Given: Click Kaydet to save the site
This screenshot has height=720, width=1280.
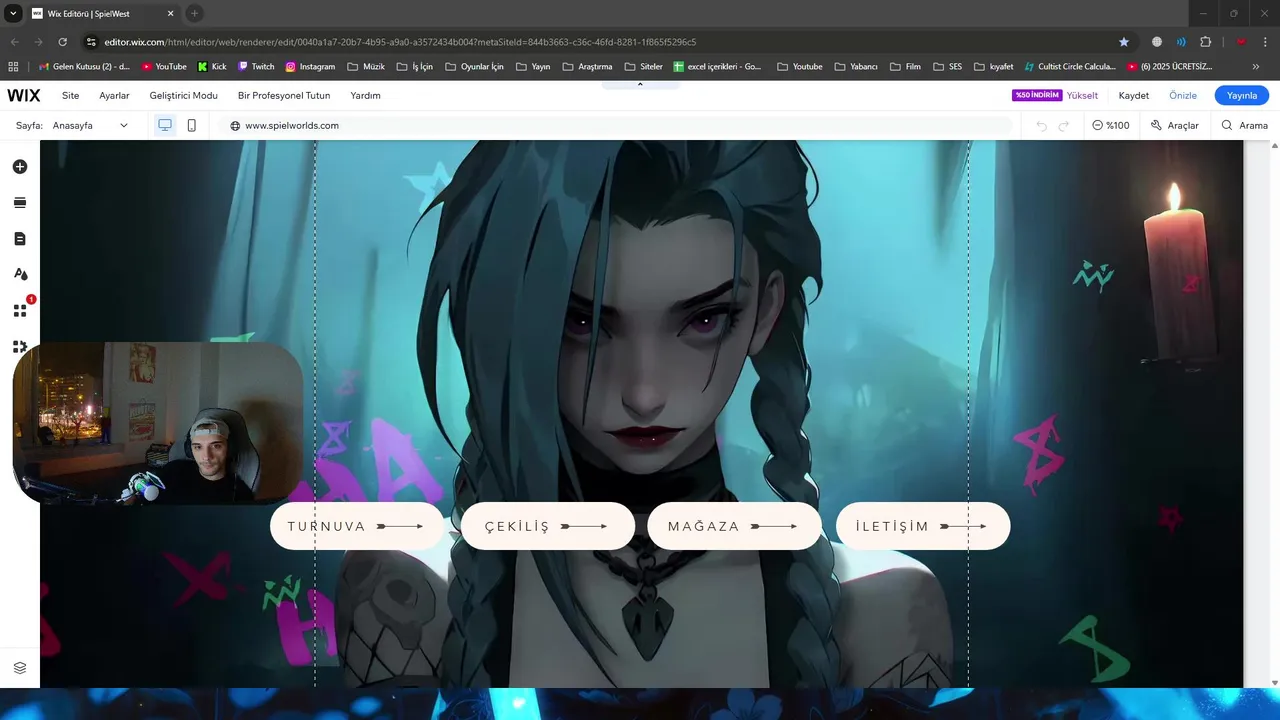Looking at the screenshot, I should (x=1134, y=95).
